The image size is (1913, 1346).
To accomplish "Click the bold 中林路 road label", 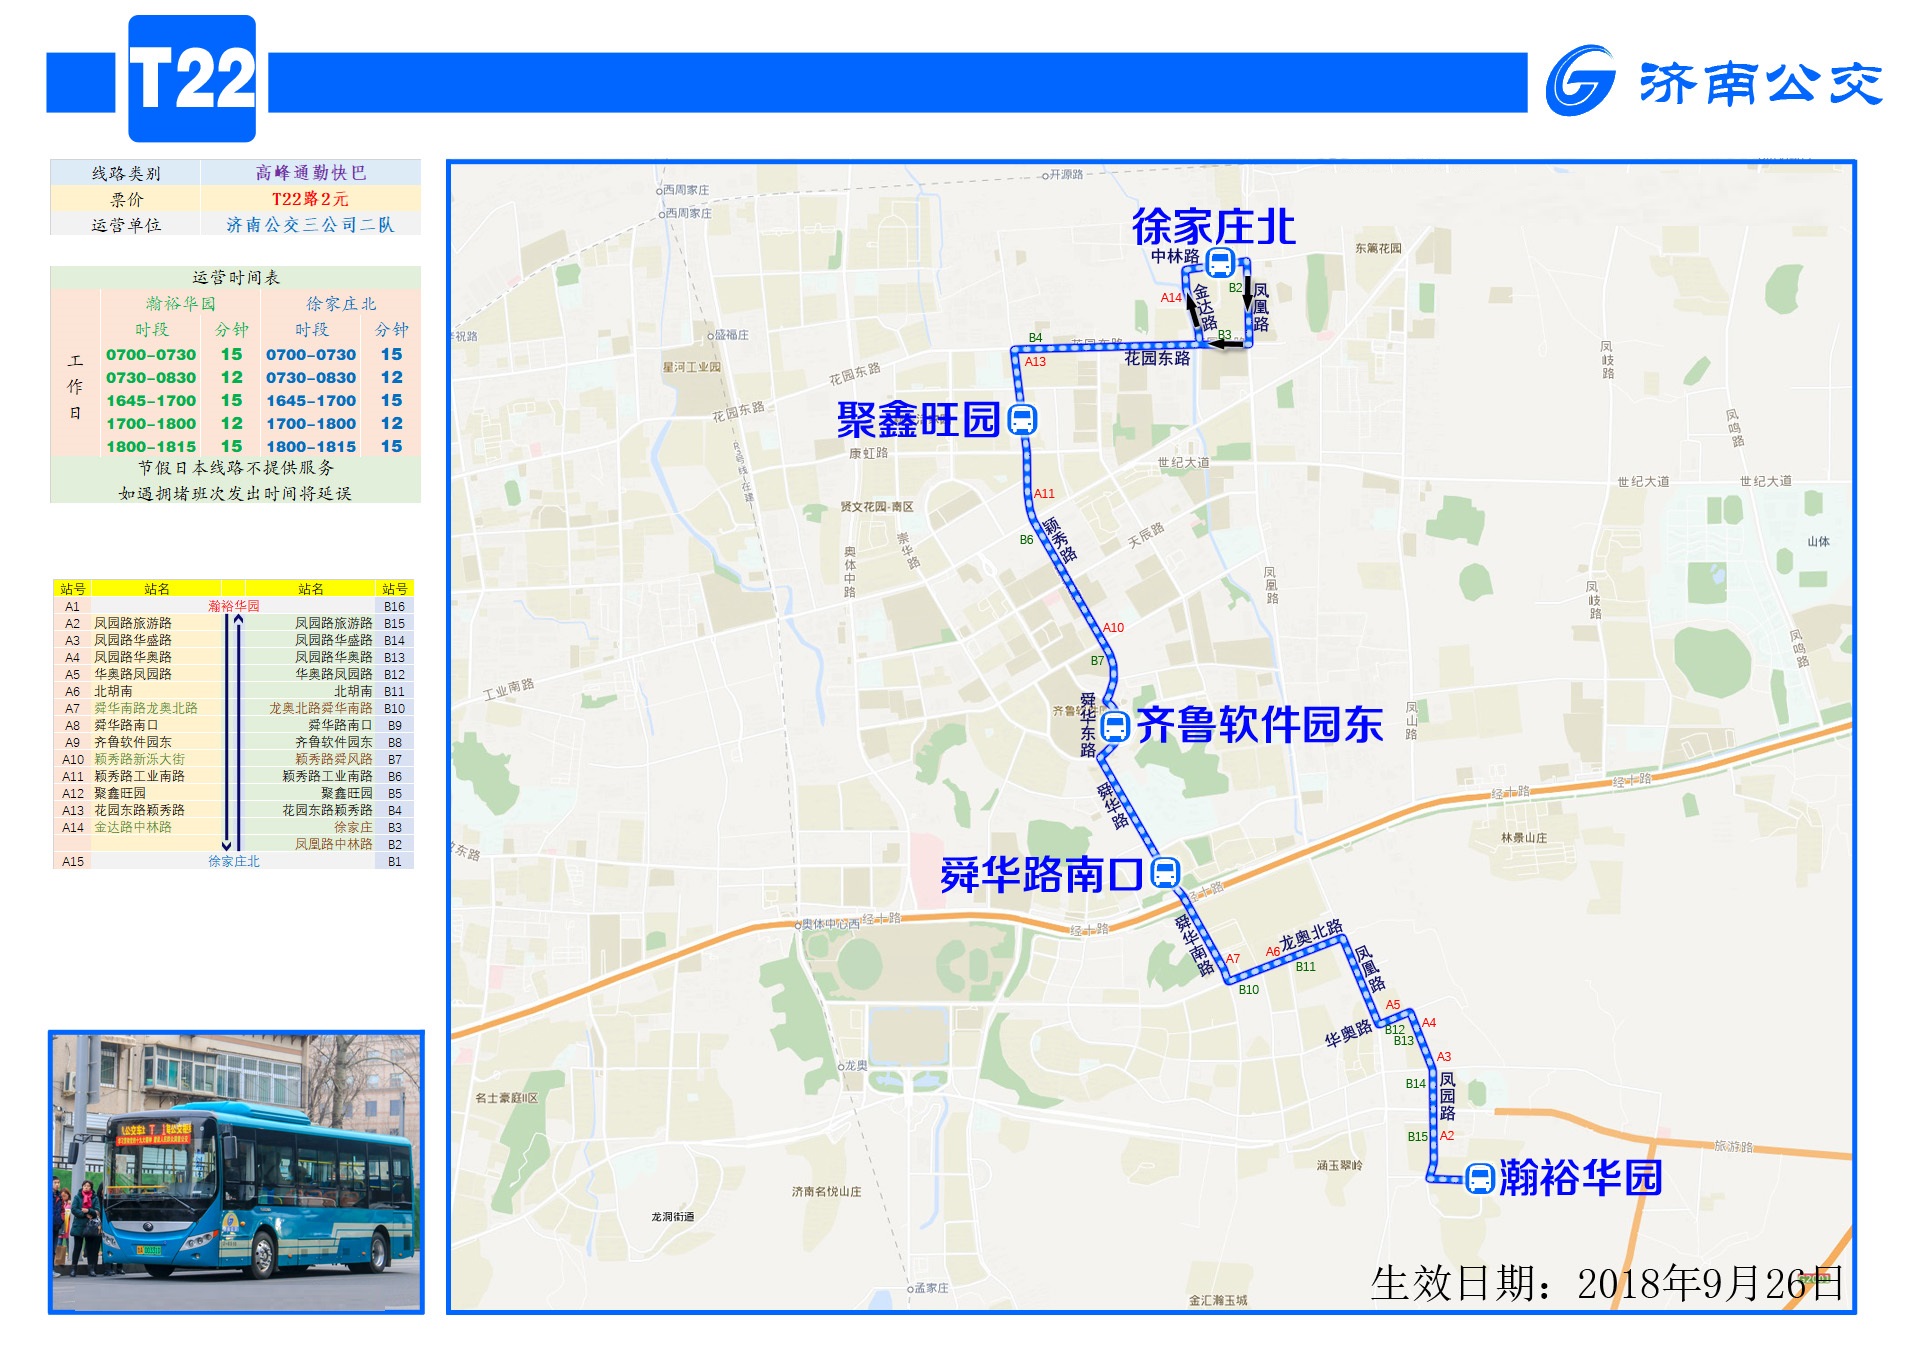I will [1175, 256].
